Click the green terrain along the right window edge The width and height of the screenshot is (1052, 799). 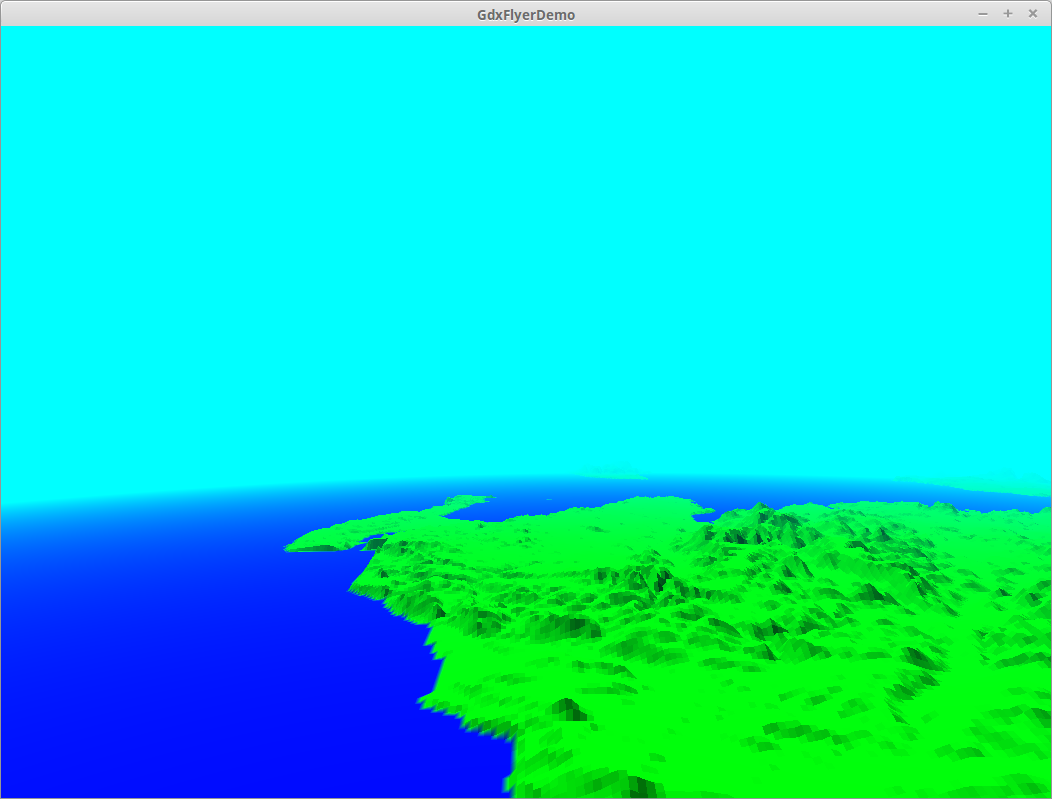pyautogui.click(x=1040, y=620)
